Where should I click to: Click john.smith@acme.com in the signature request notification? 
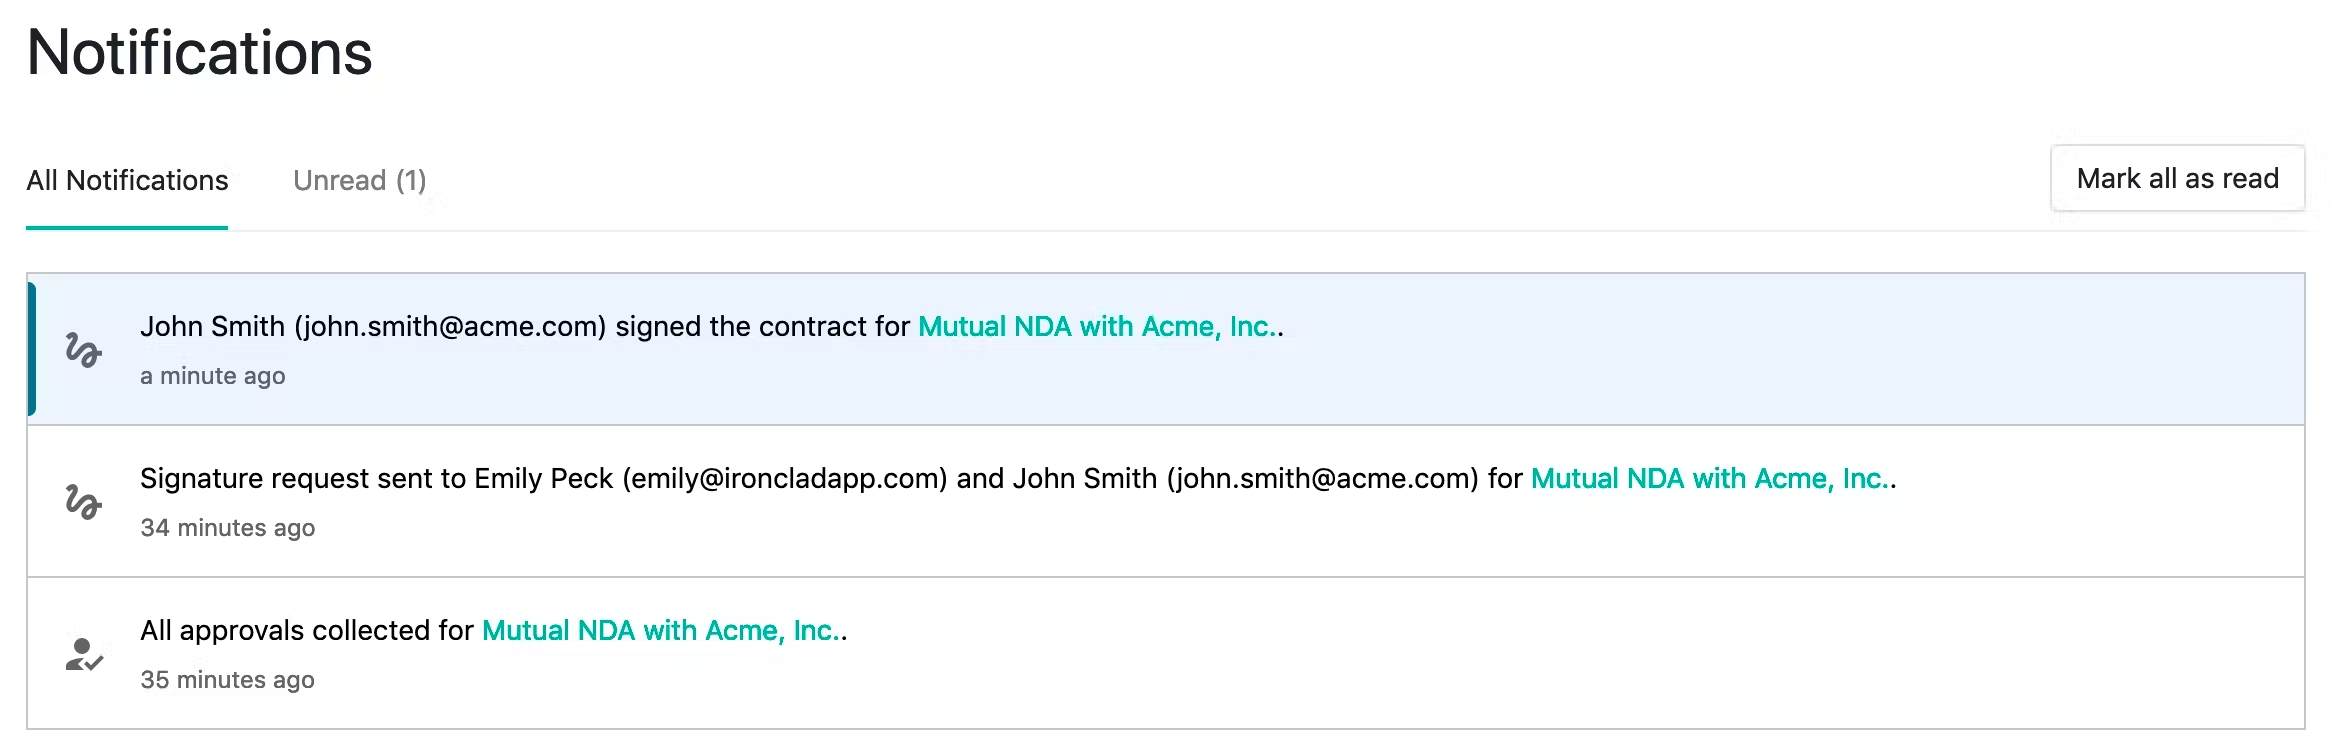tap(1323, 479)
